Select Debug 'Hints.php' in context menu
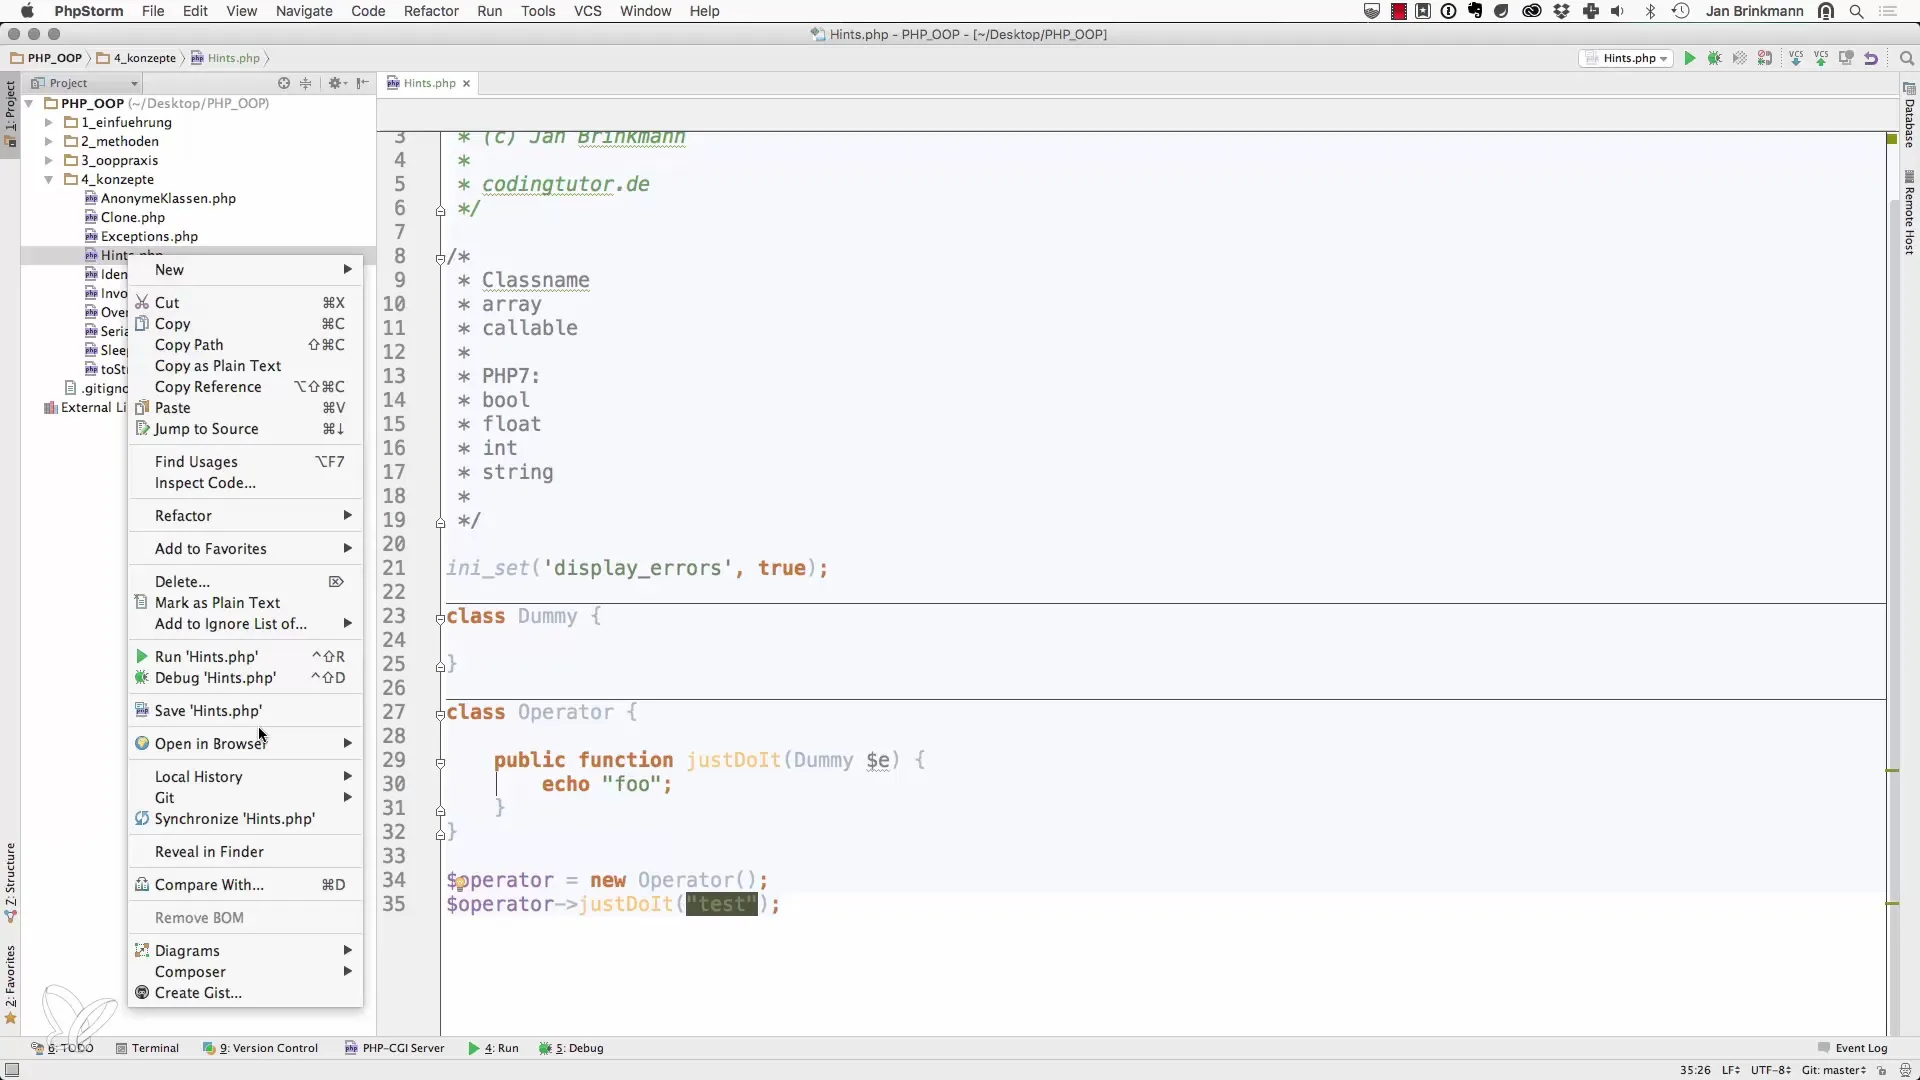Image resolution: width=1920 pixels, height=1080 pixels. 245,678
